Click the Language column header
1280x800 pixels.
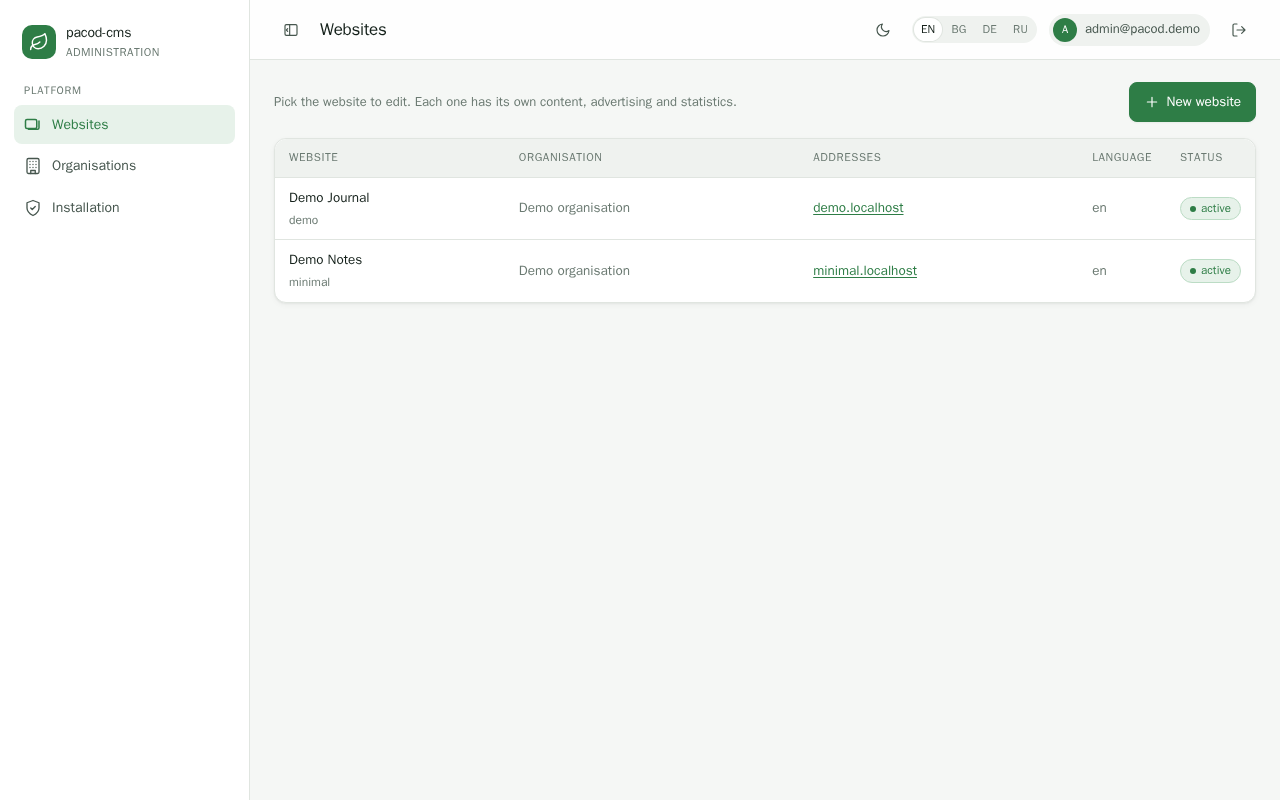click(x=1122, y=158)
